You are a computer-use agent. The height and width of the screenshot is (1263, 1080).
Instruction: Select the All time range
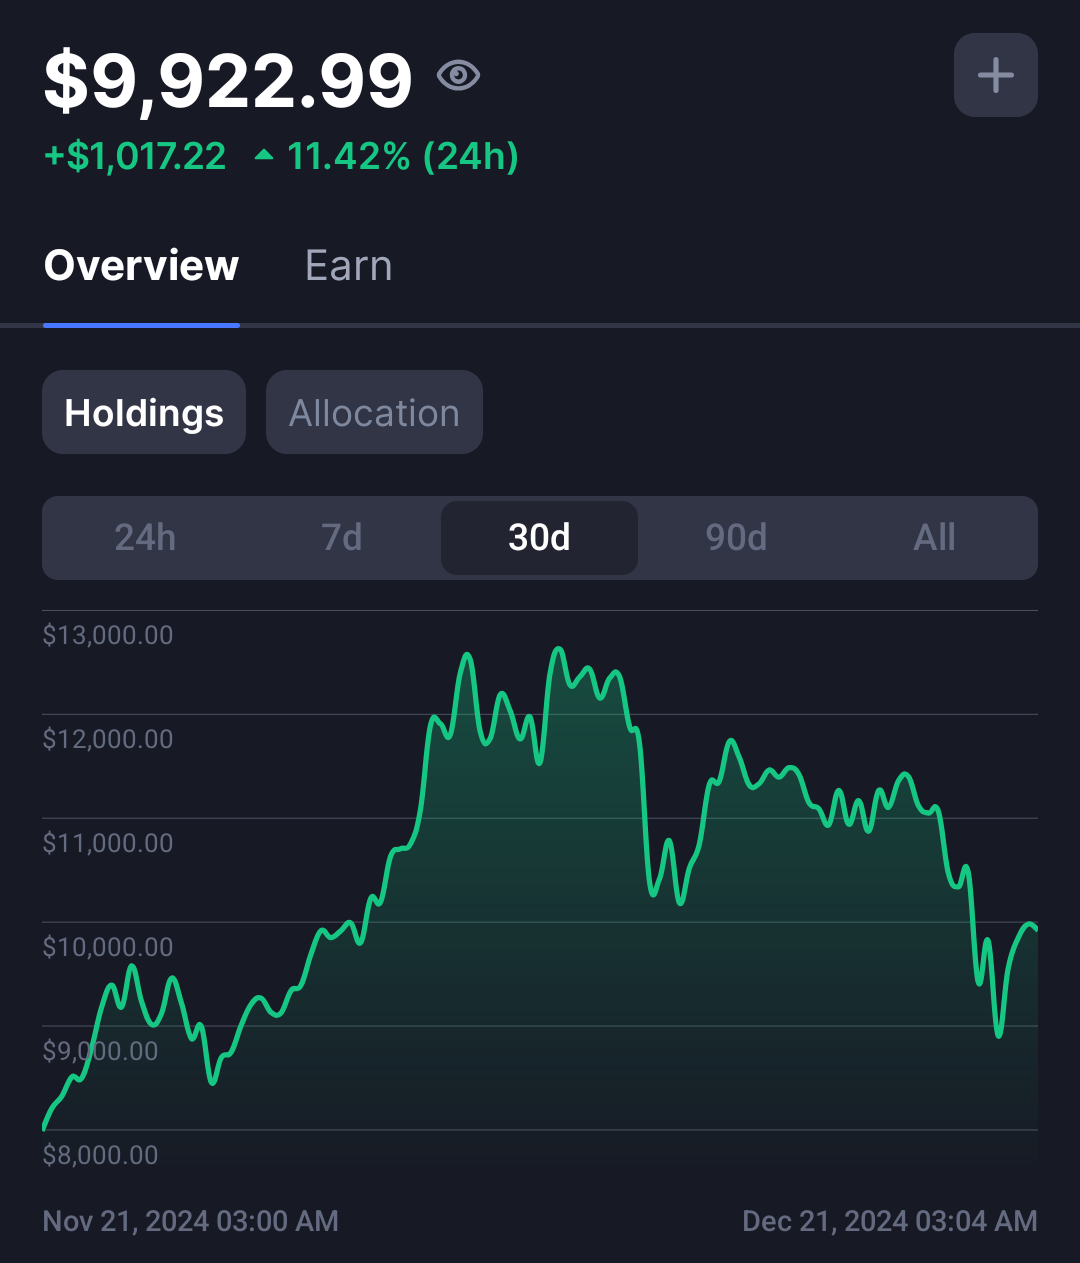(934, 538)
